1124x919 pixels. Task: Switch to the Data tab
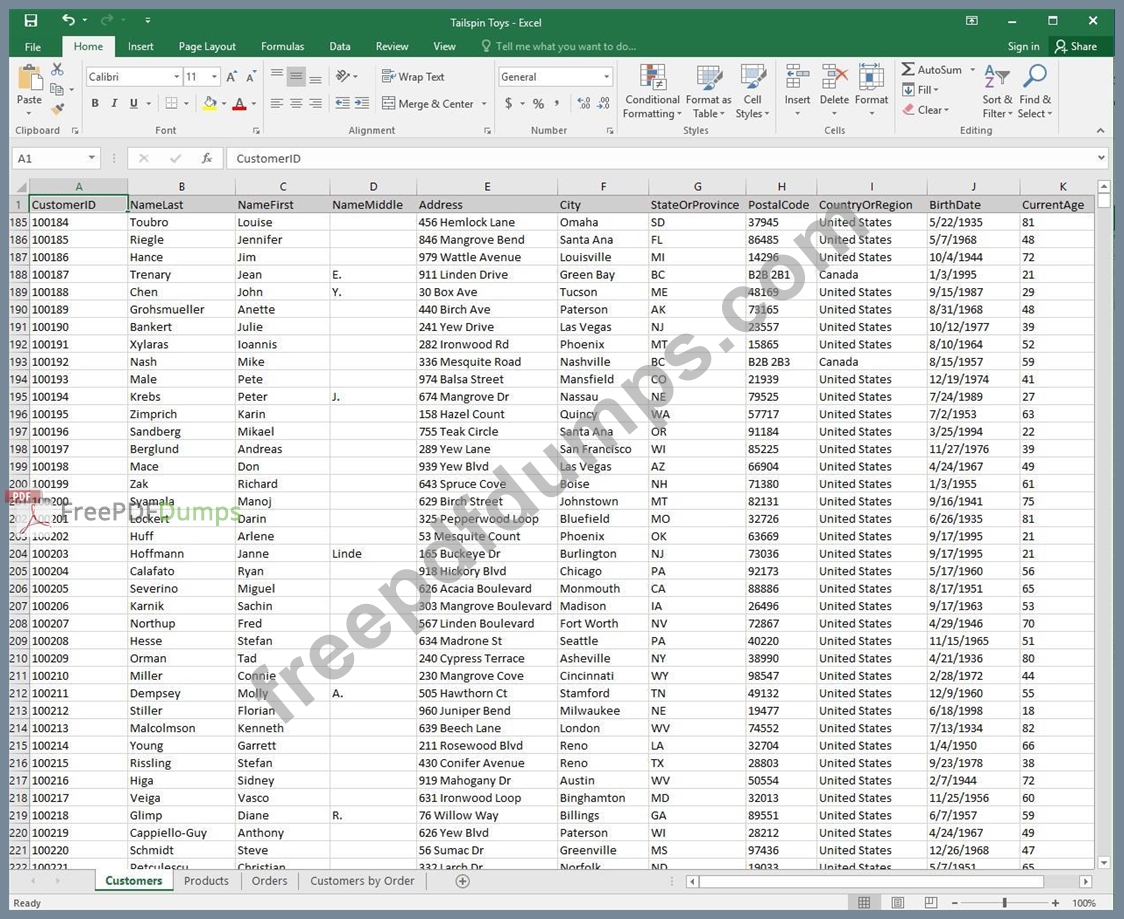pyautogui.click(x=340, y=47)
